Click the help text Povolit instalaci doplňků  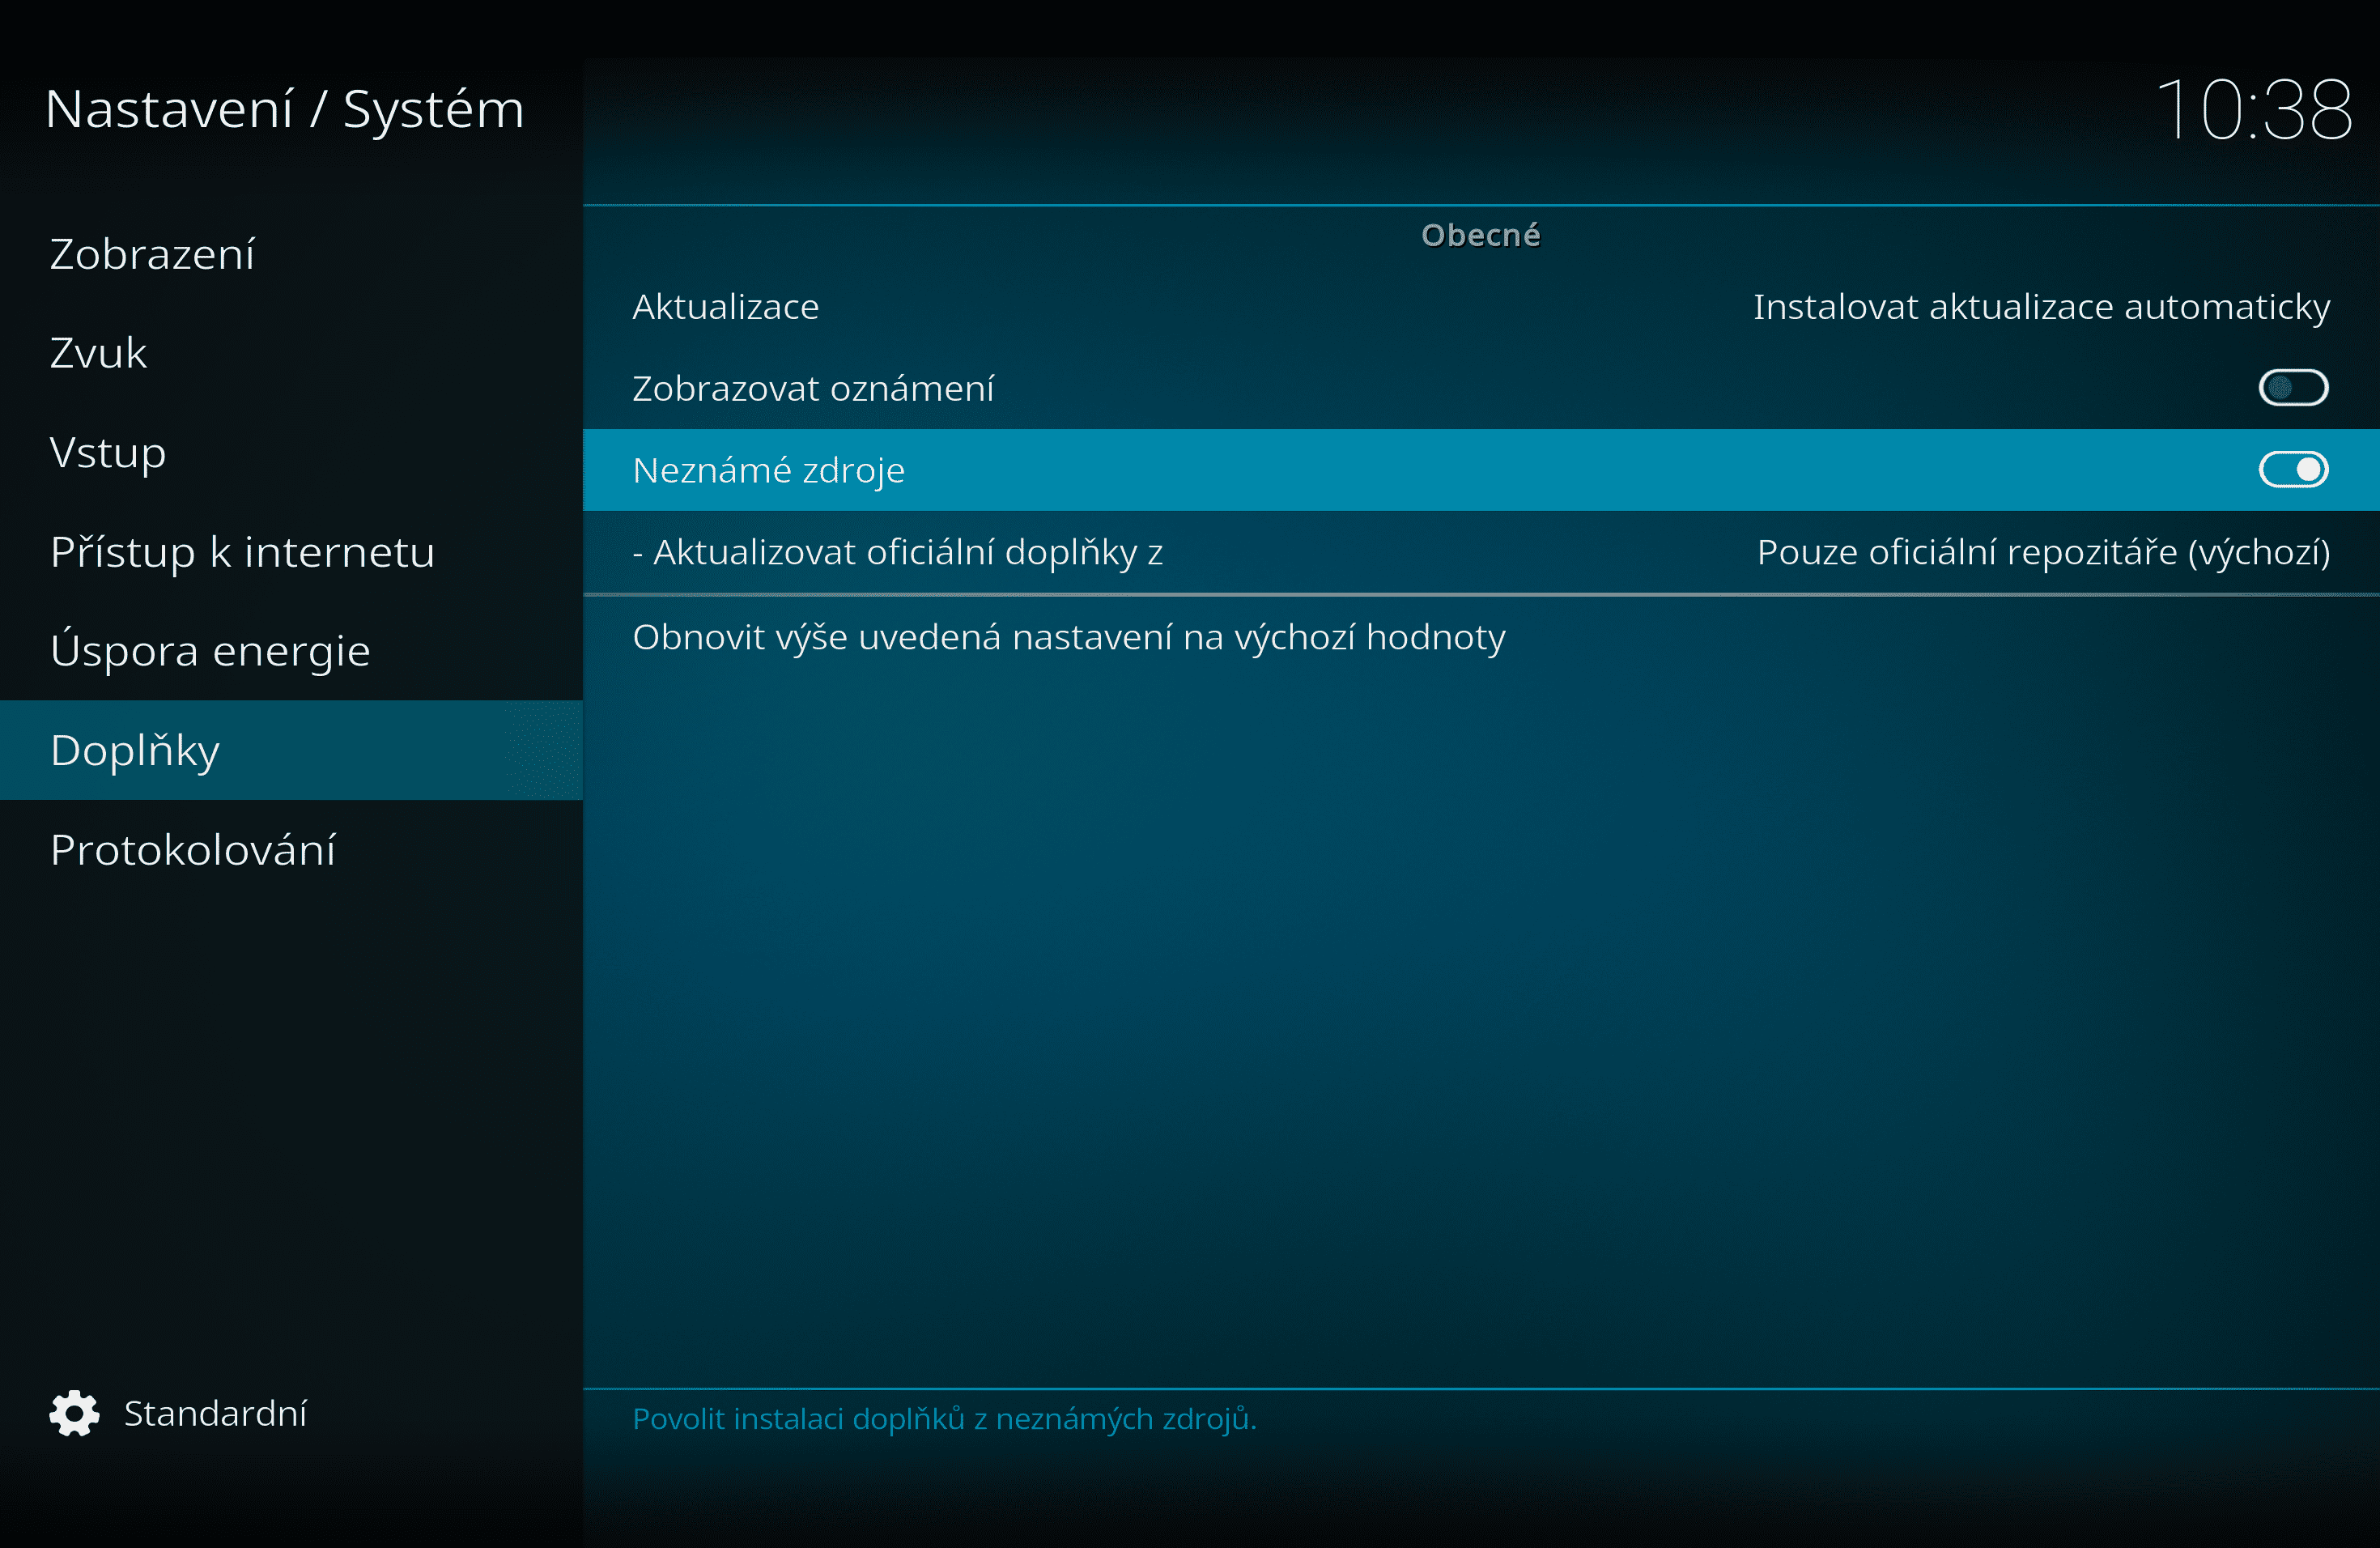click(x=944, y=1419)
